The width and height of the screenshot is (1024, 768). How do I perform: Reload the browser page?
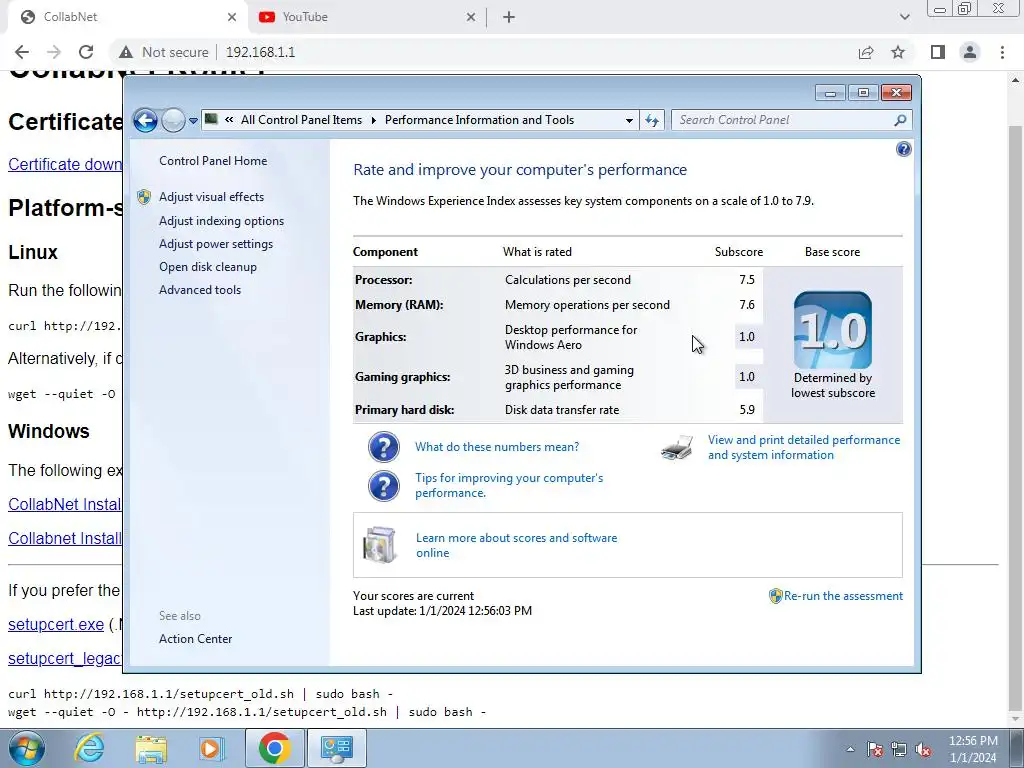pyautogui.click(x=86, y=52)
